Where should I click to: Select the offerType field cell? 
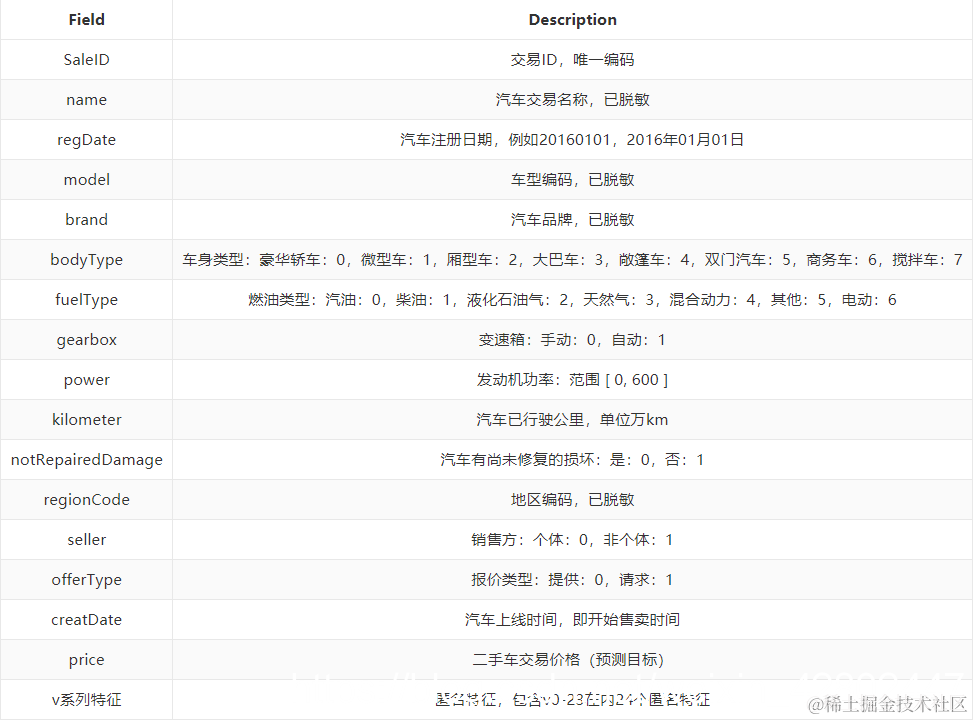pyautogui.click(x=86, y=579)
